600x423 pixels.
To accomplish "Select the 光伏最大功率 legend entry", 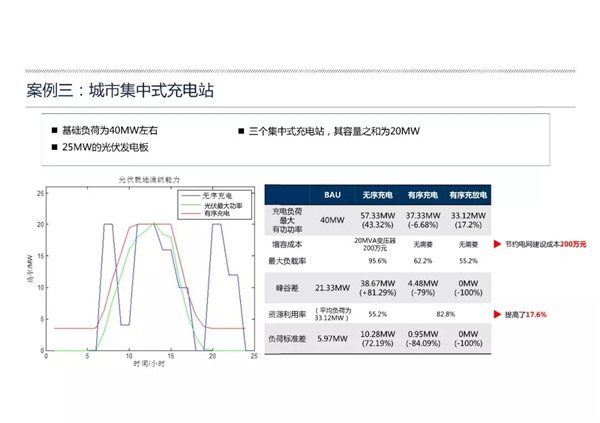I will point(209,204).
